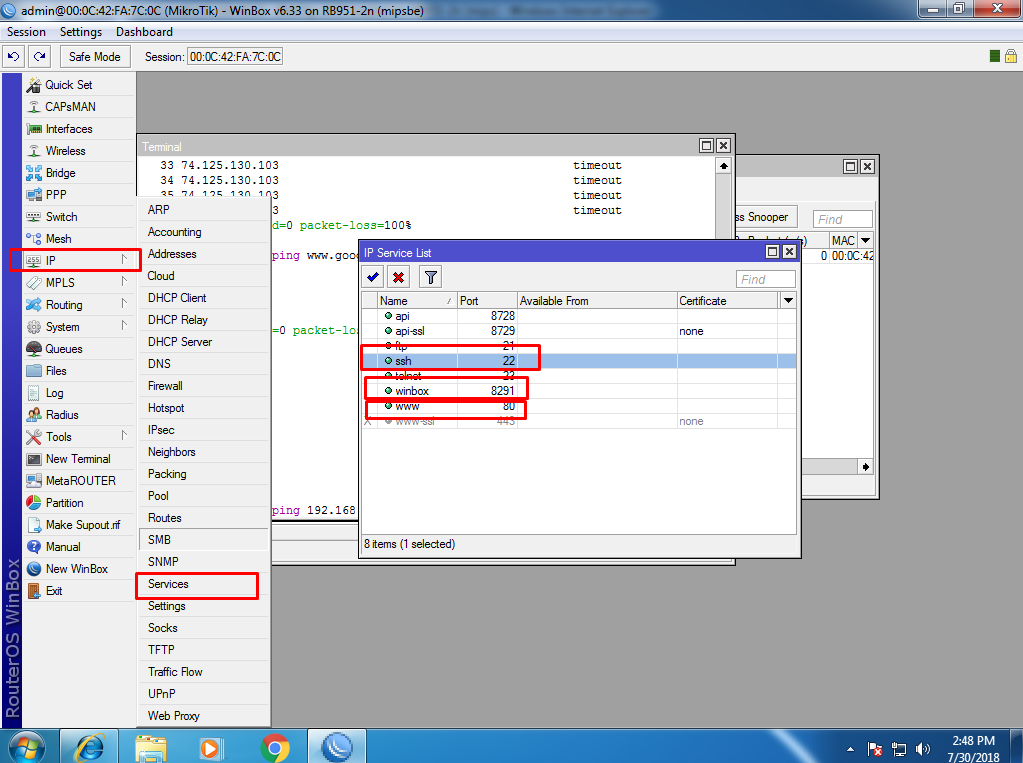Screen dimensions: 1023x763
Task: Open Radius in sidebar
Action: 79,414
